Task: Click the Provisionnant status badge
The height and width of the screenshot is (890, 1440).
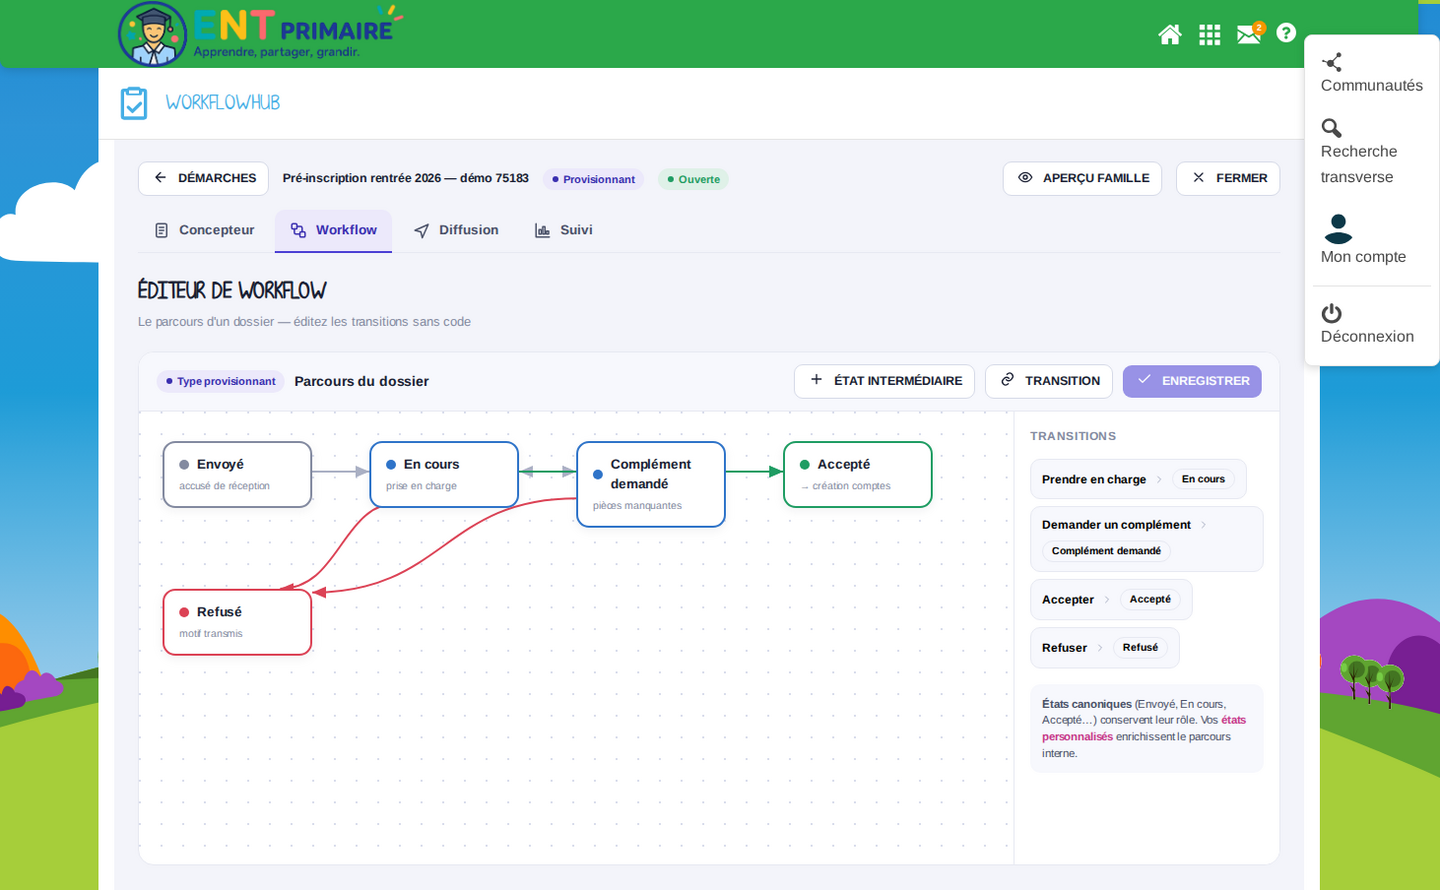Action: click(594, 180)
